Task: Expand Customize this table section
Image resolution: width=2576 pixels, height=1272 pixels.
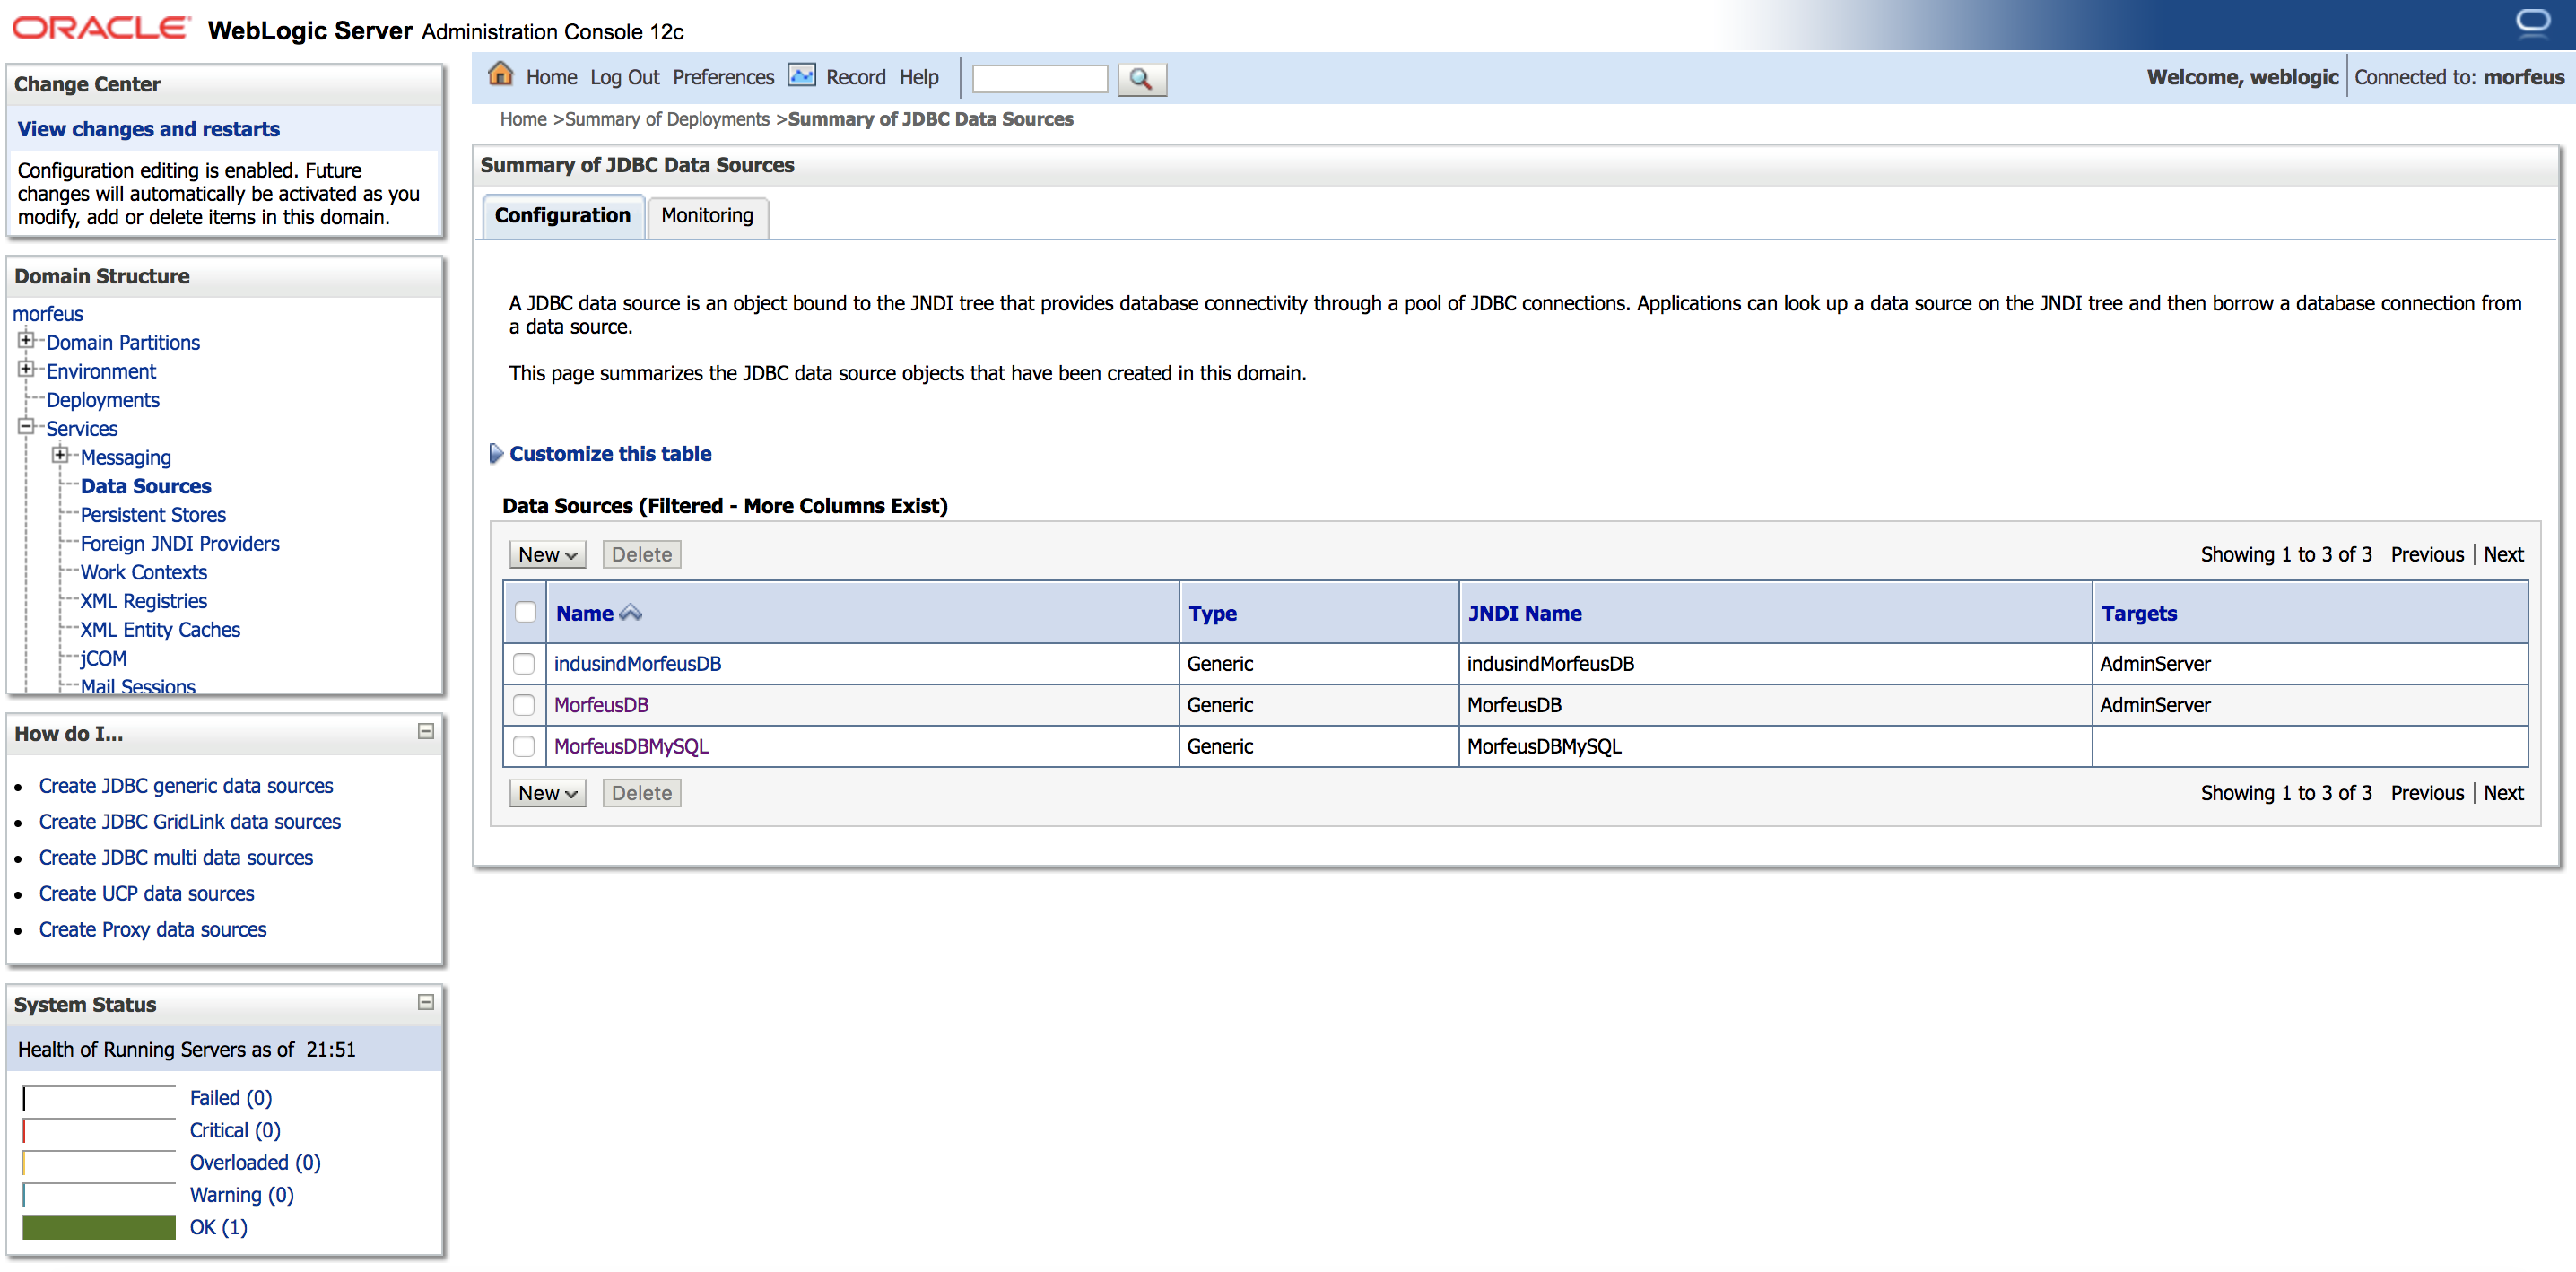Action: coord(496,454)
